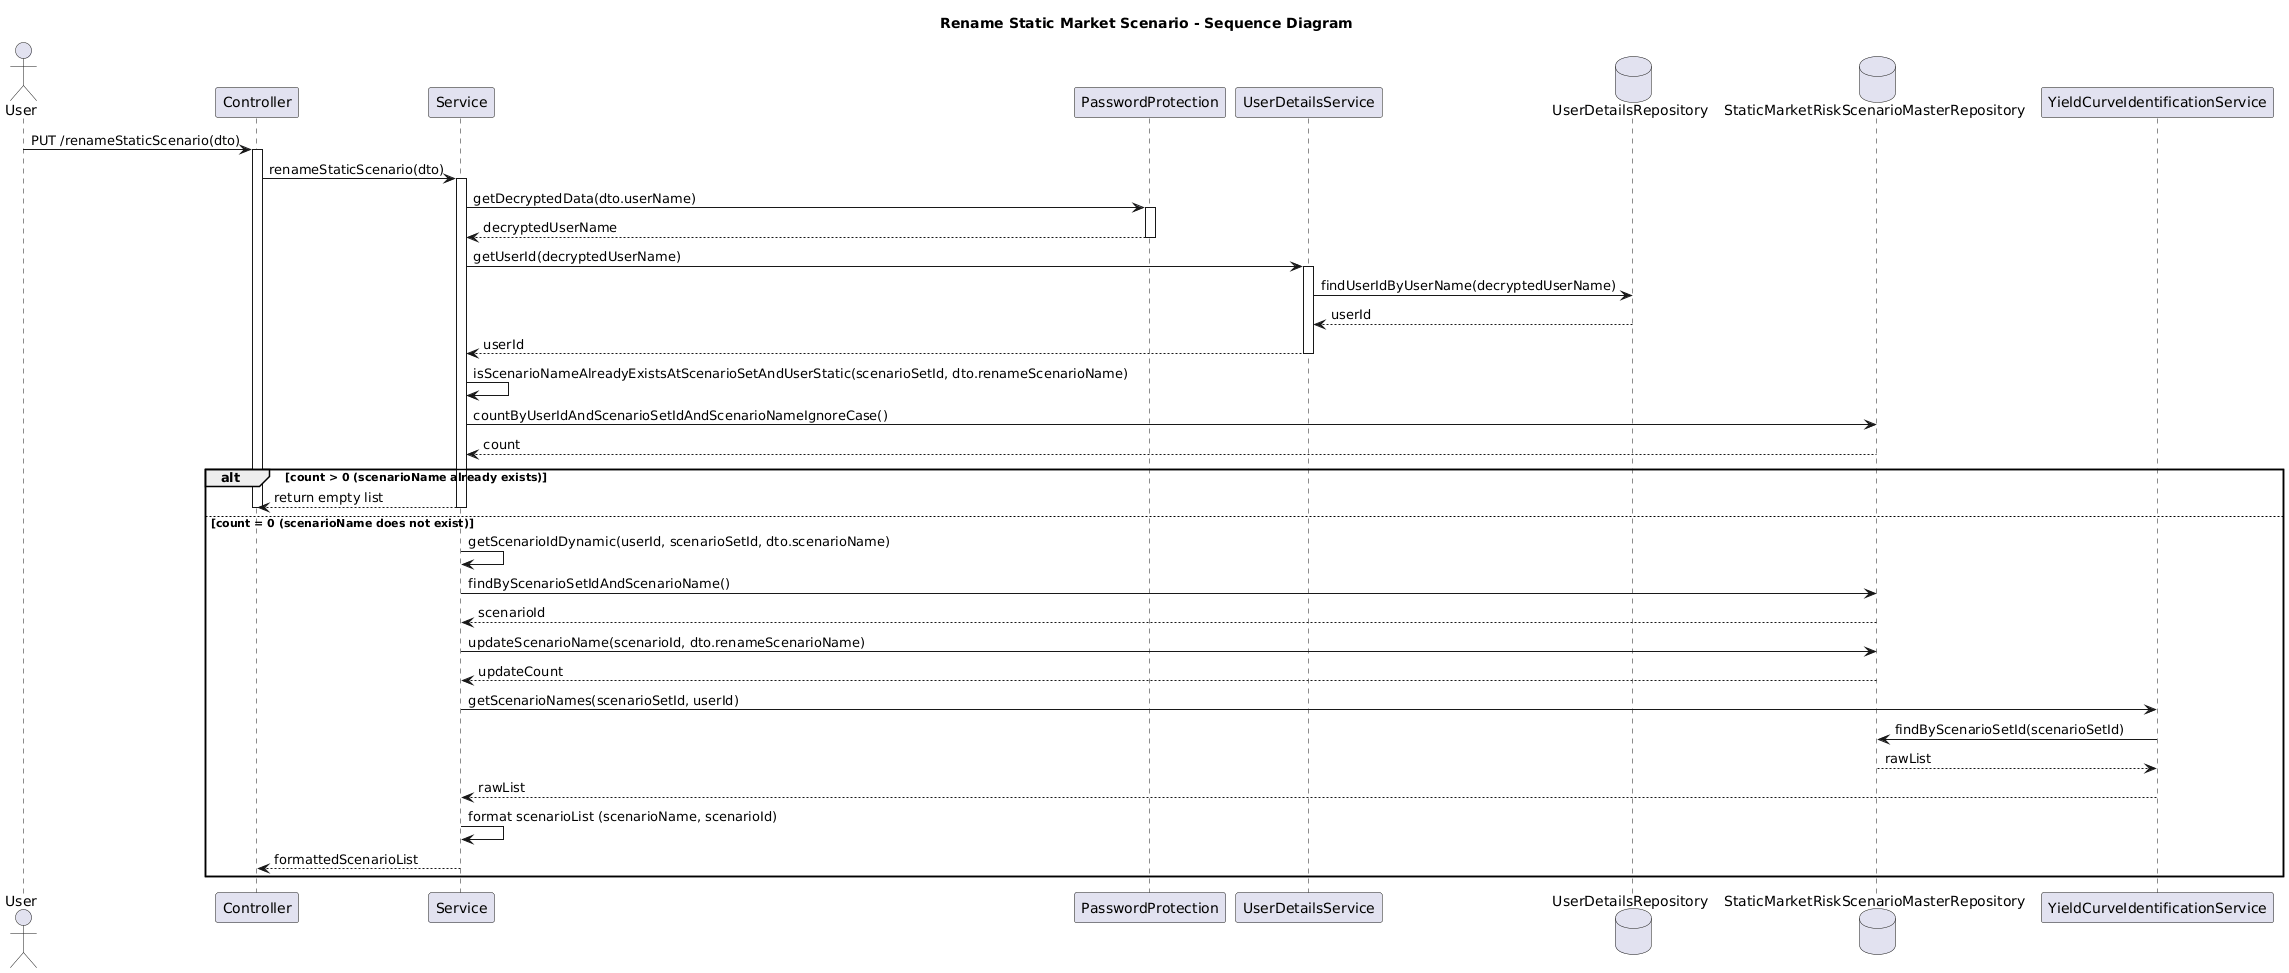Select the bottom Service participant box
This screenshot has width=2289, height=973.
461,907
